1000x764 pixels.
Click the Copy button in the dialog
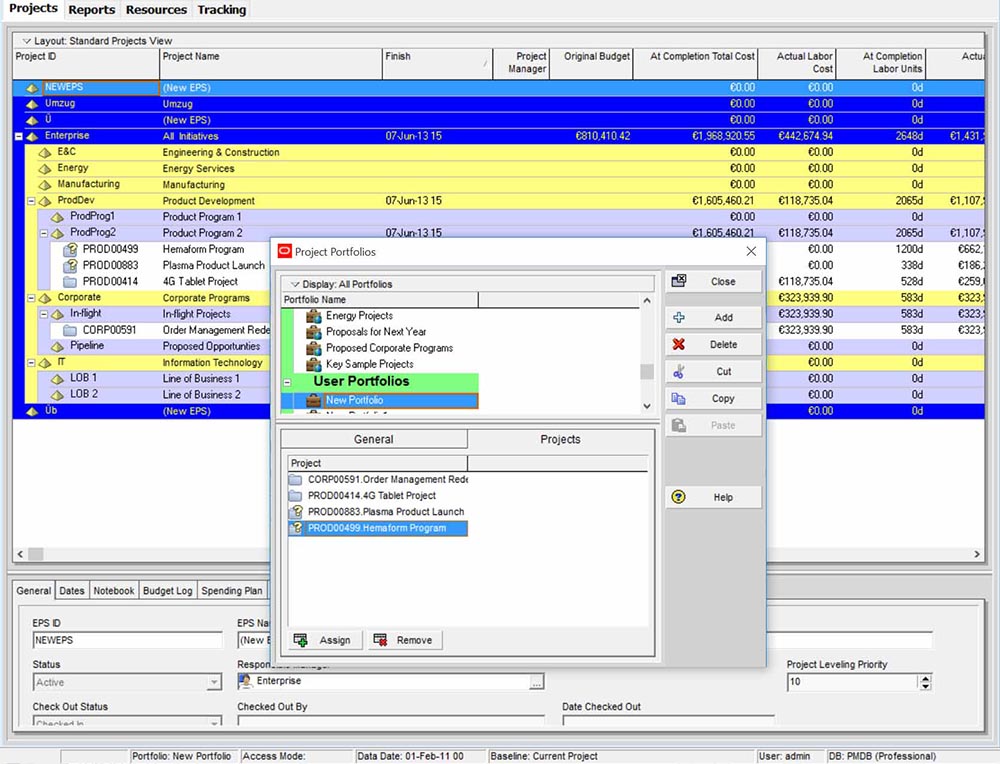[x=713, y=399]
